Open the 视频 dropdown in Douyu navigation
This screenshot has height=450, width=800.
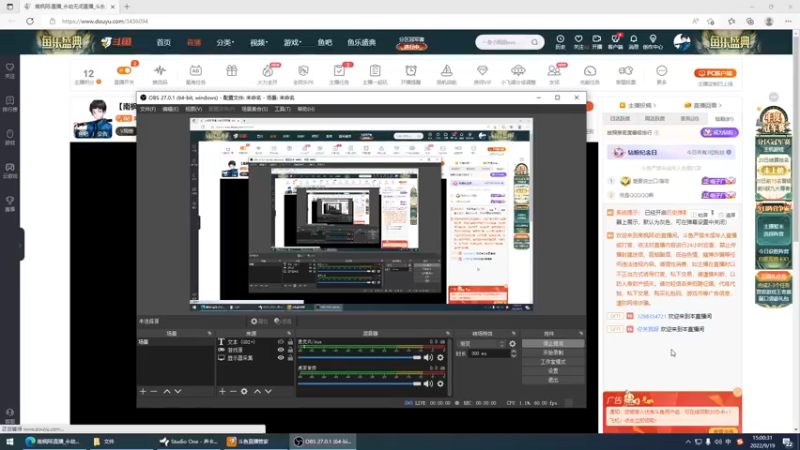pyautogui.click(x=259, y=42)
